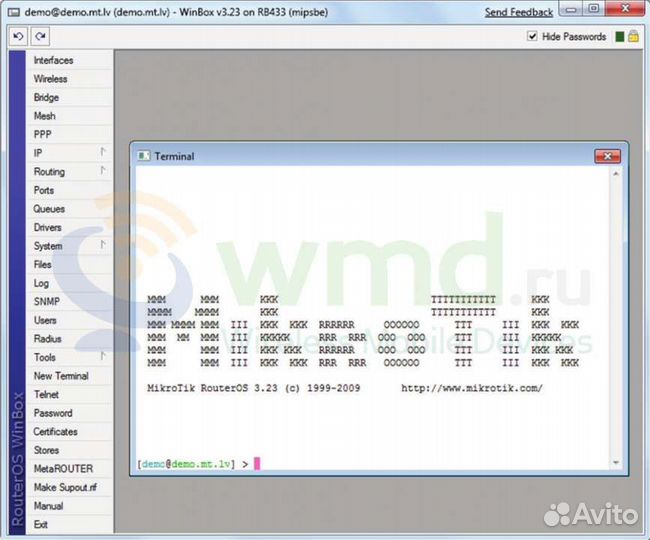Click the Undo arrow toolbar icon
Screen dimensions: 650x540
point(18,36)
